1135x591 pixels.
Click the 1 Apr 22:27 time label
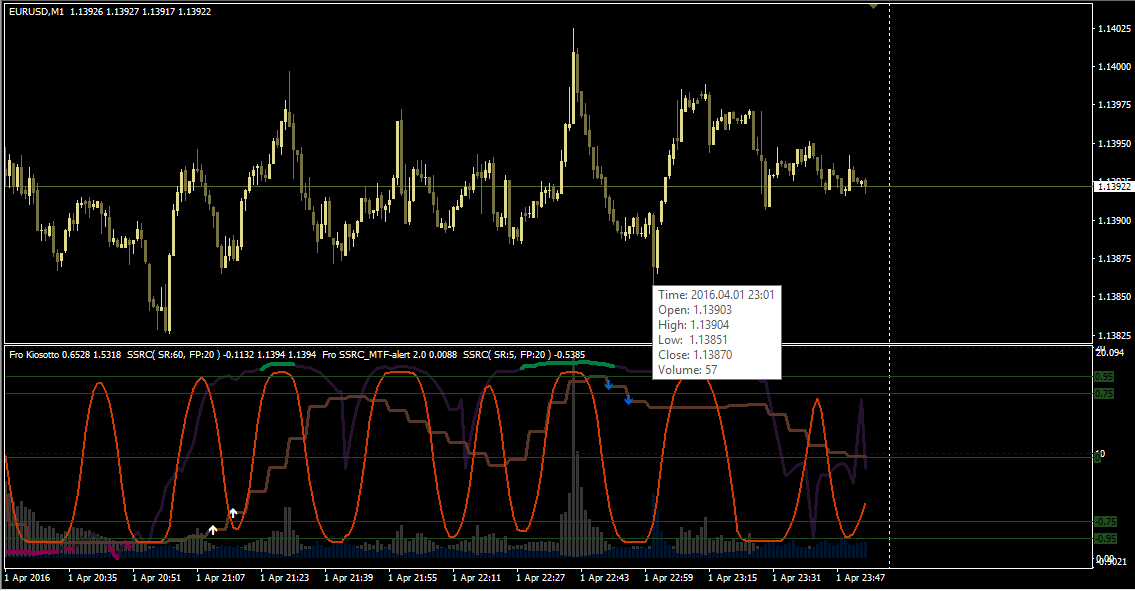(541, 578)
